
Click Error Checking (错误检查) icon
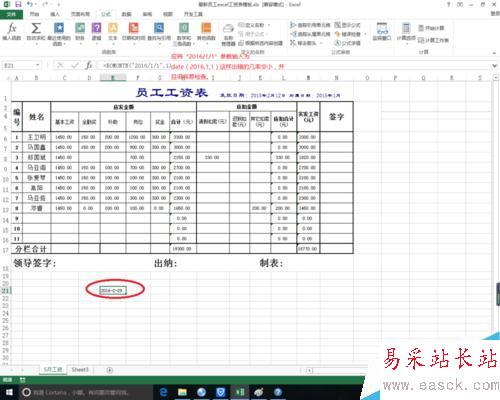coord(337,34)
